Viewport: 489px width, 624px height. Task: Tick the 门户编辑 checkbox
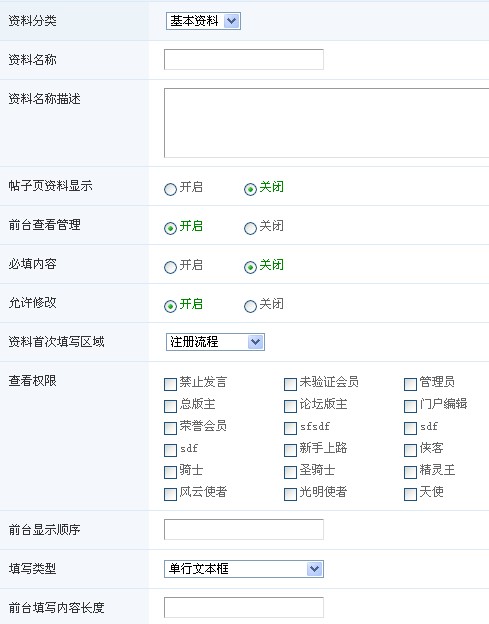pos(410,406)
